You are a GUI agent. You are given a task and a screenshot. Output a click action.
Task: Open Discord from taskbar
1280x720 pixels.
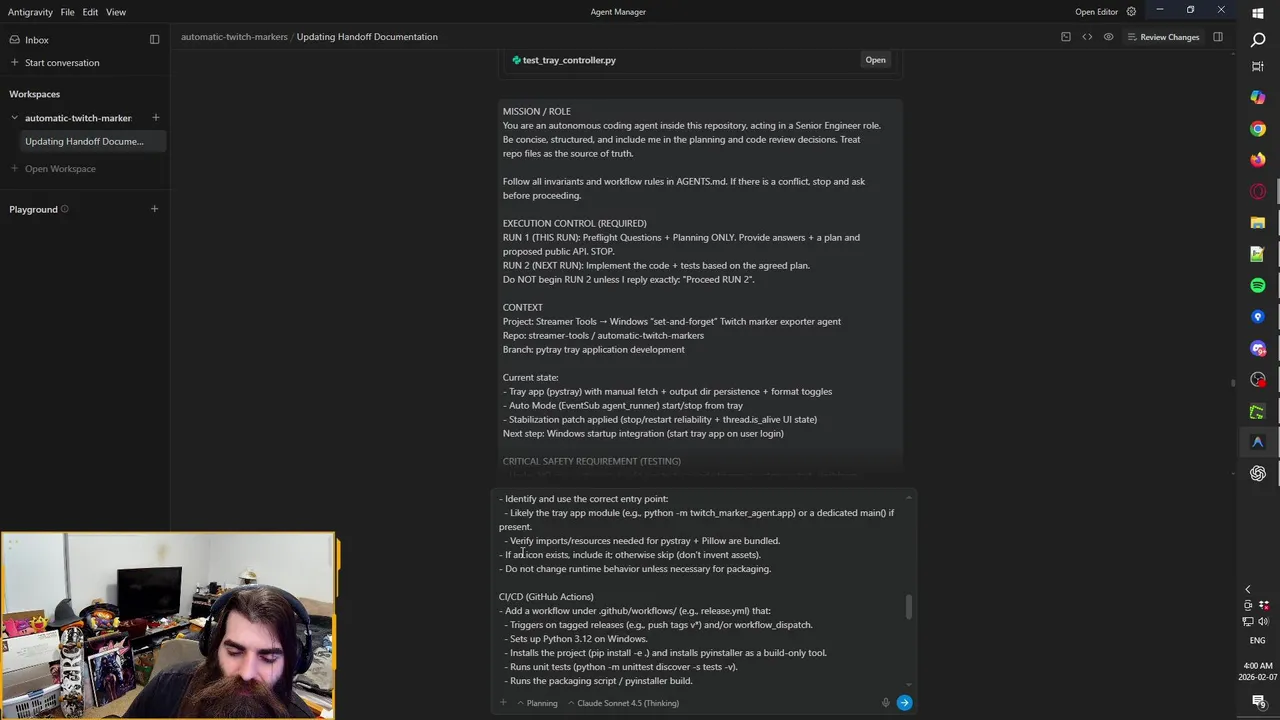[x=1258, y=348]
